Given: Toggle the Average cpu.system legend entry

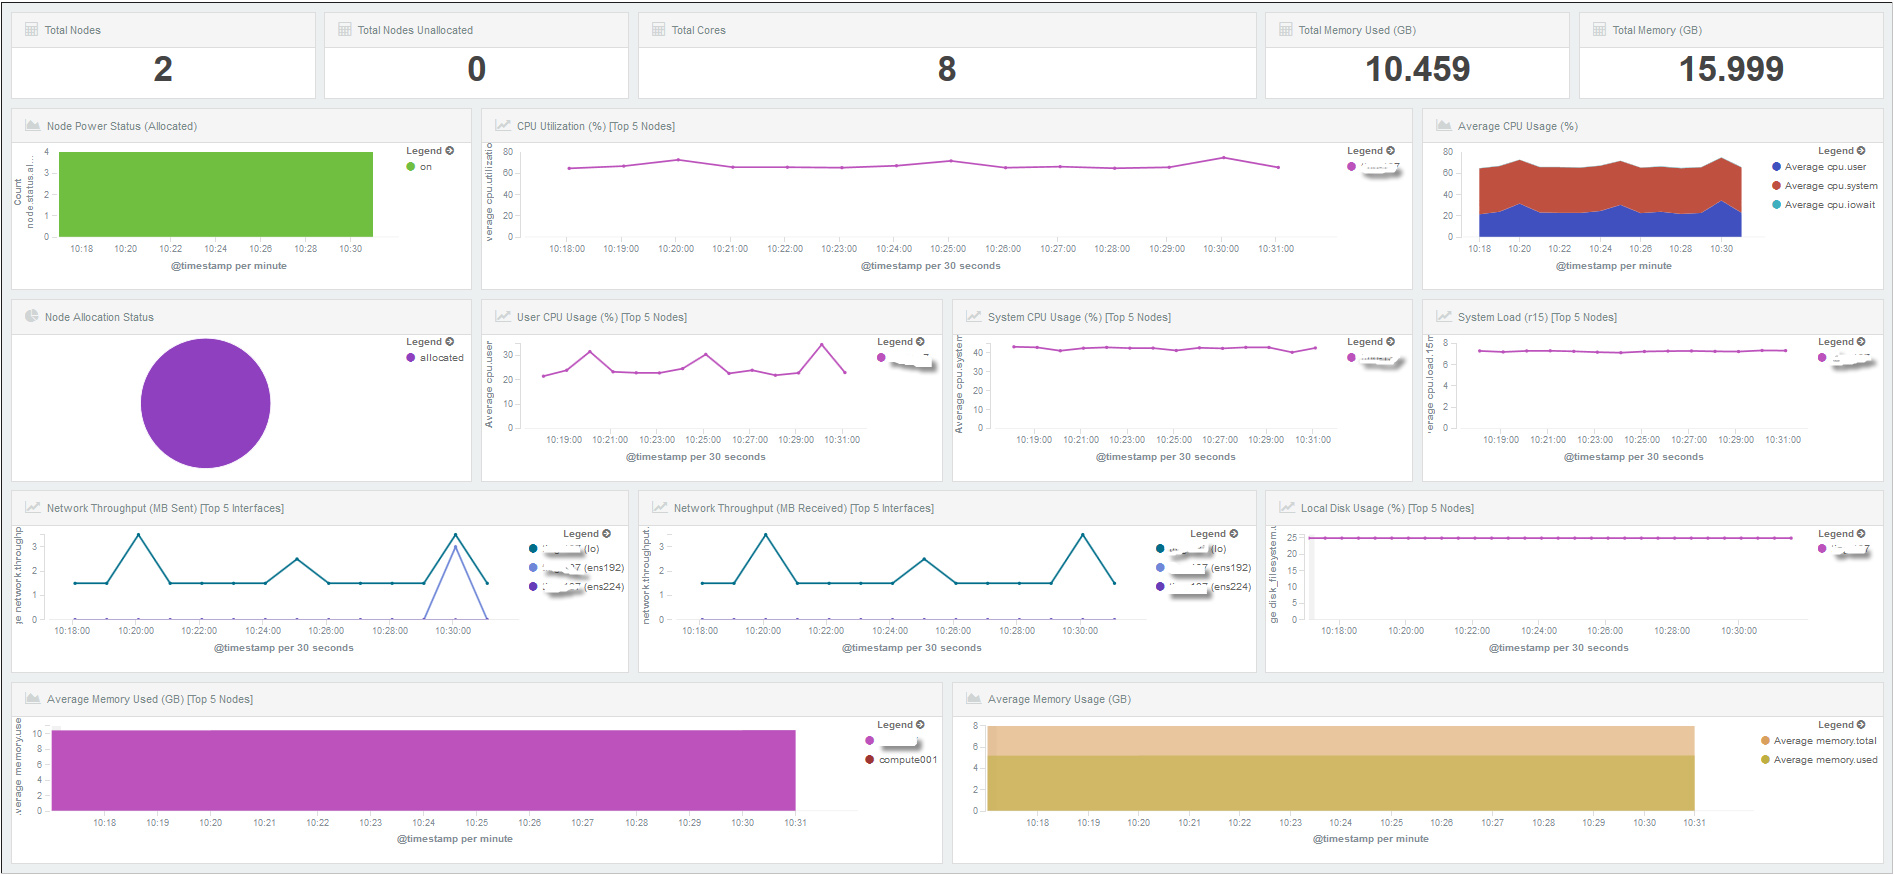Looking at the screenshot, I should click(1830, 186).
